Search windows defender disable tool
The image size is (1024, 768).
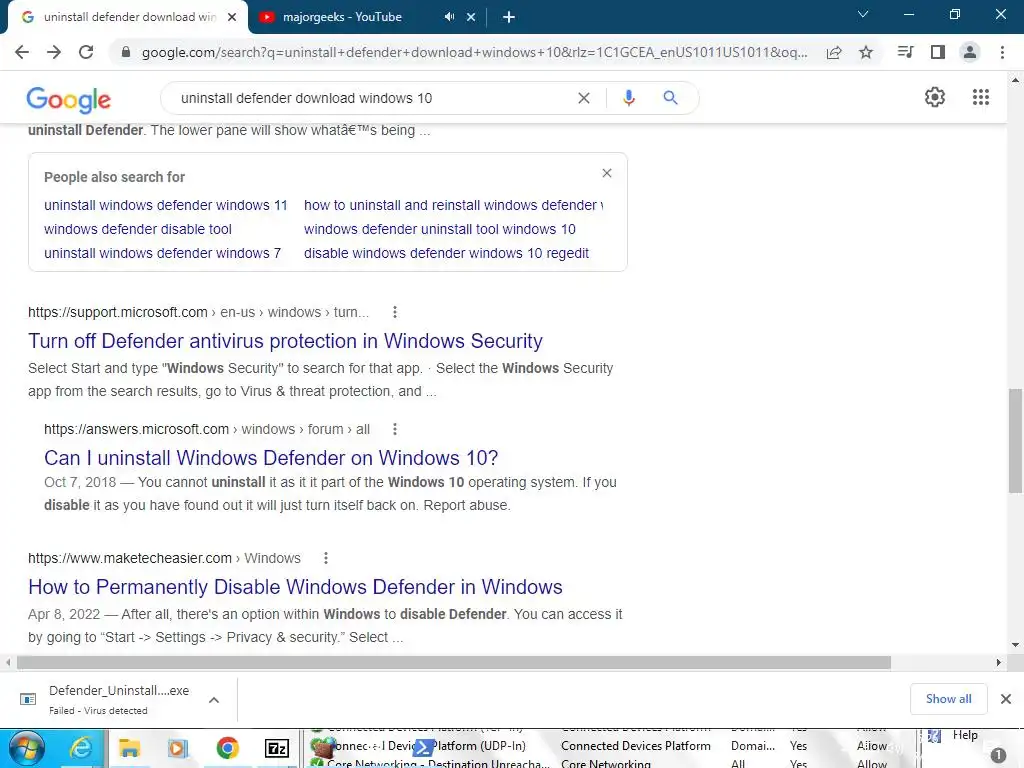[x=138, y=229]
